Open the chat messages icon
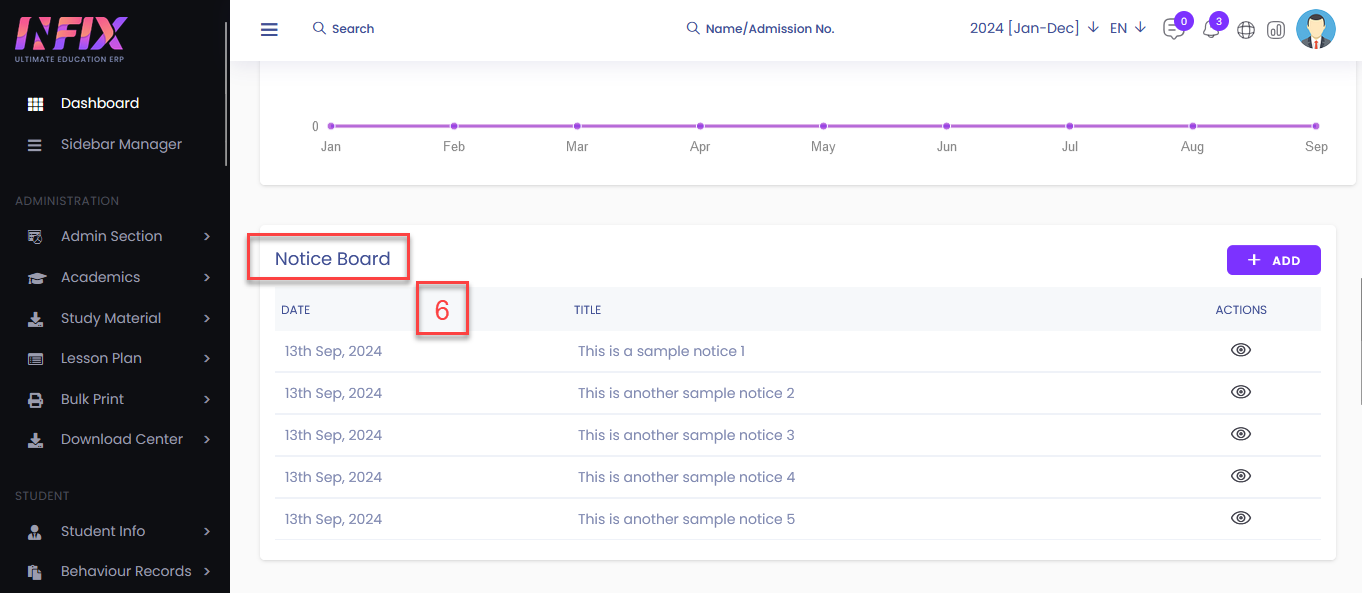The height and width of the screenshot is (593, 1362). click(1173, 30)
